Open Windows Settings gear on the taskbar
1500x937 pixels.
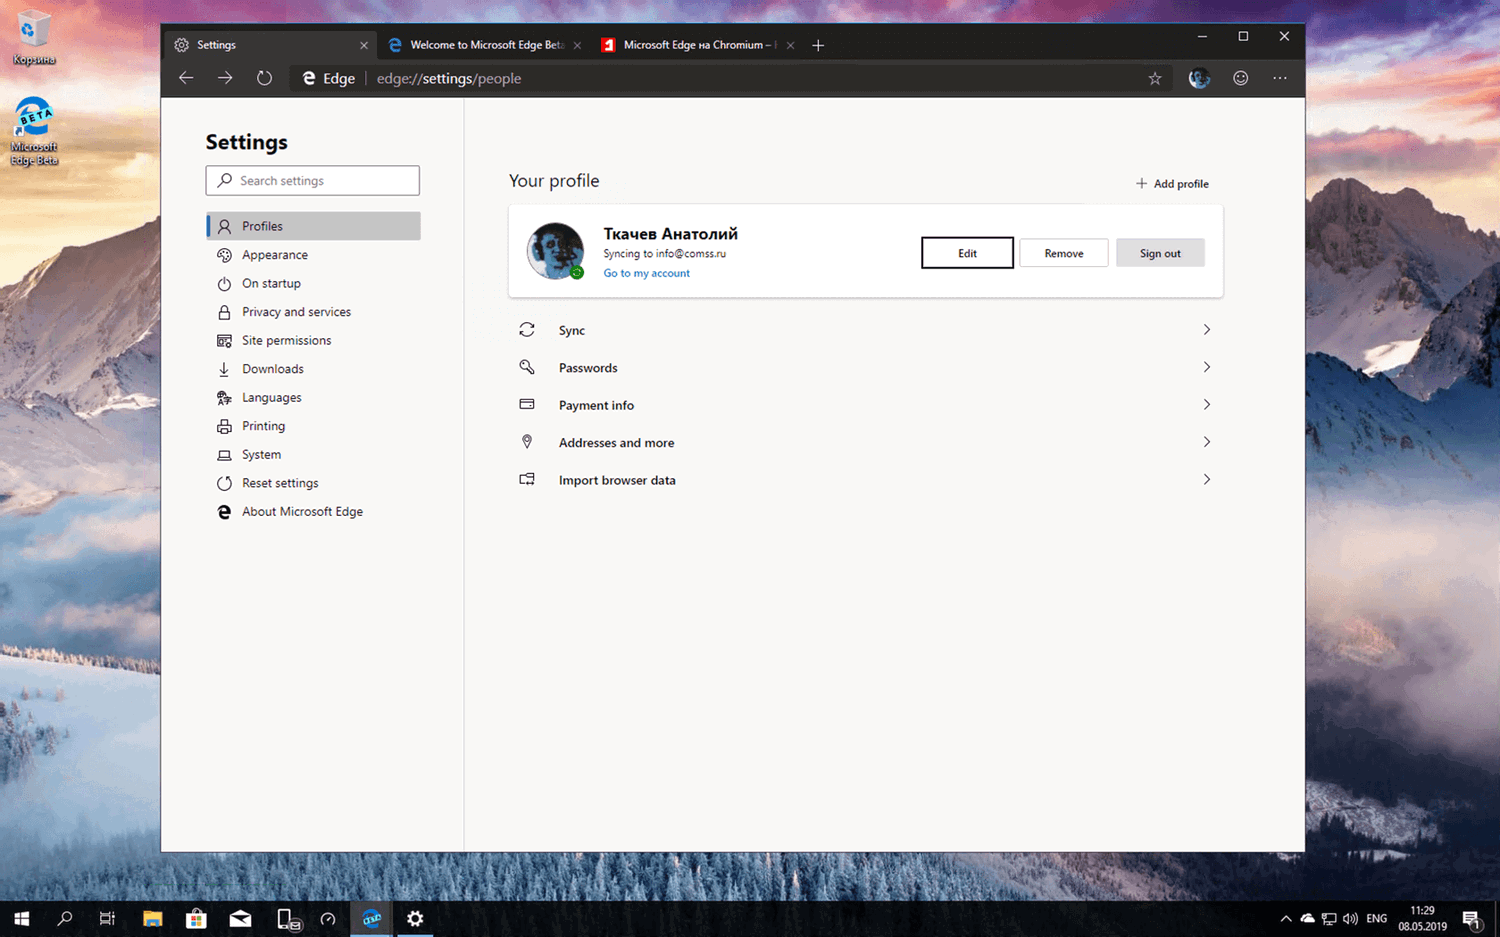(415, 918)
